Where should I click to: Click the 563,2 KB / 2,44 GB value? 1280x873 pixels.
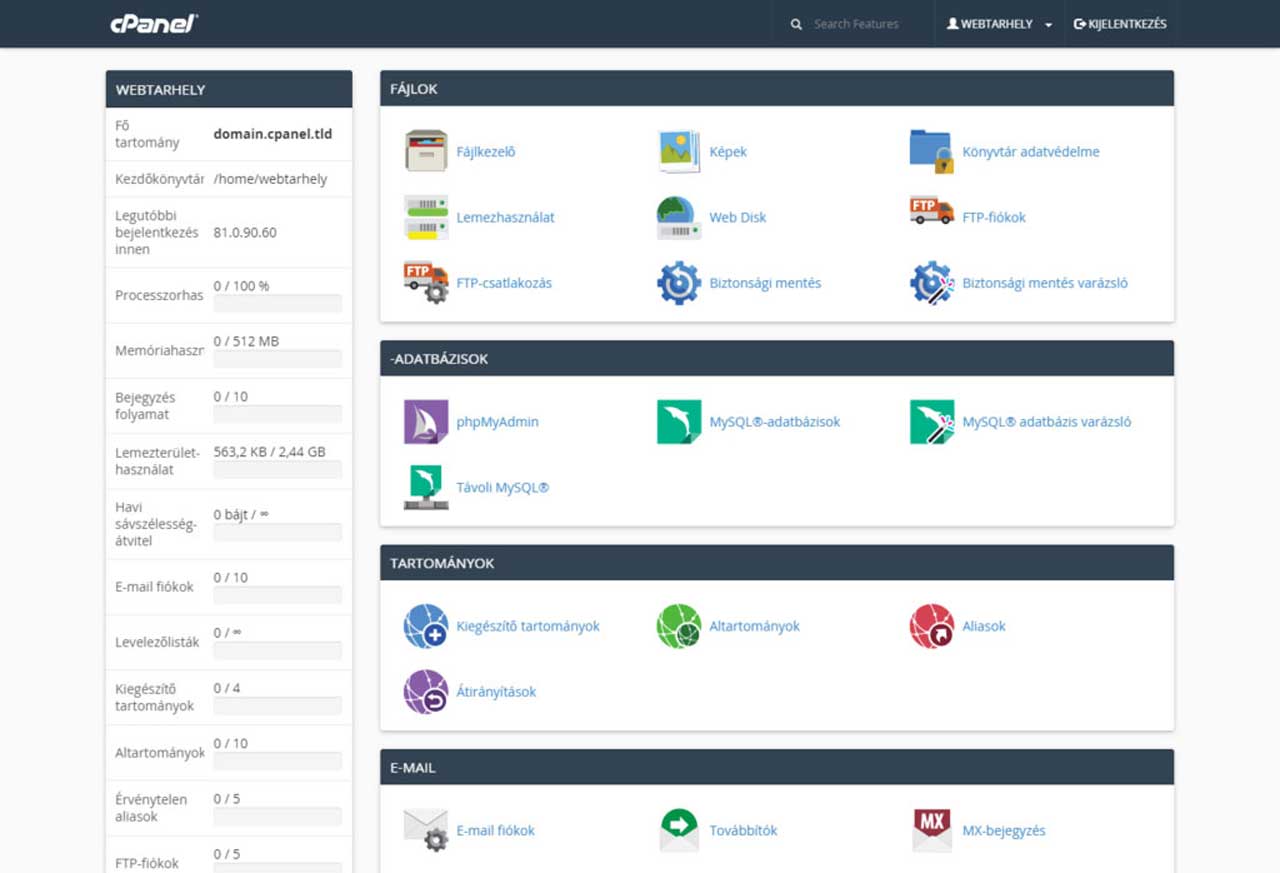[270, 452]
